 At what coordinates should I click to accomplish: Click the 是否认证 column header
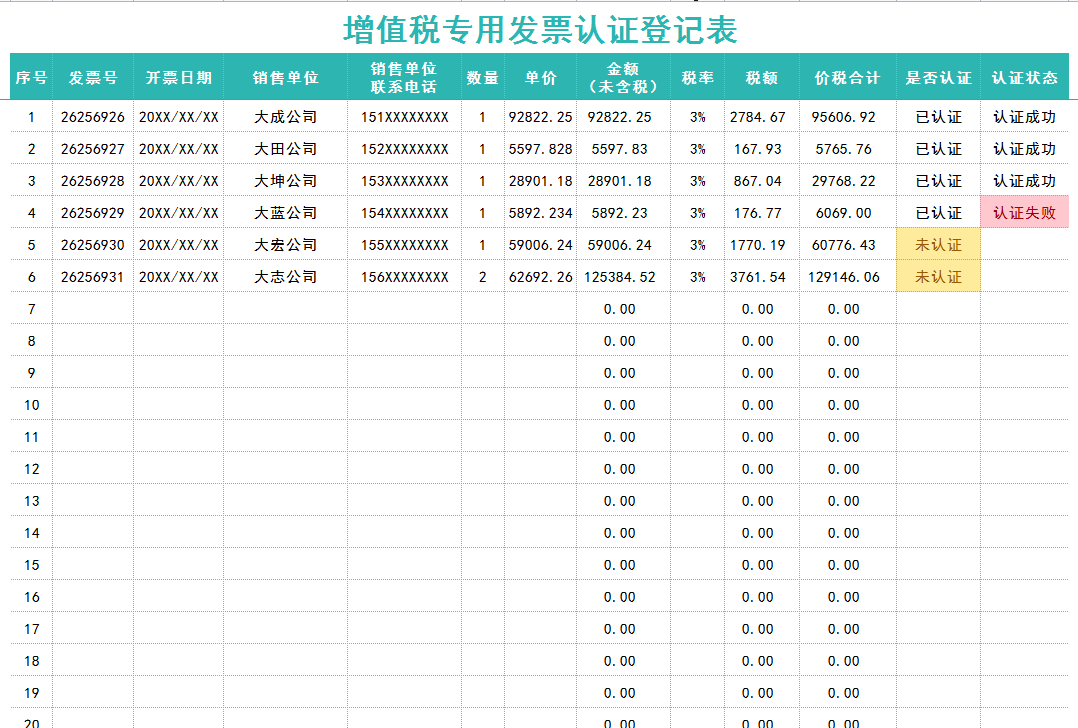(938, 78)
